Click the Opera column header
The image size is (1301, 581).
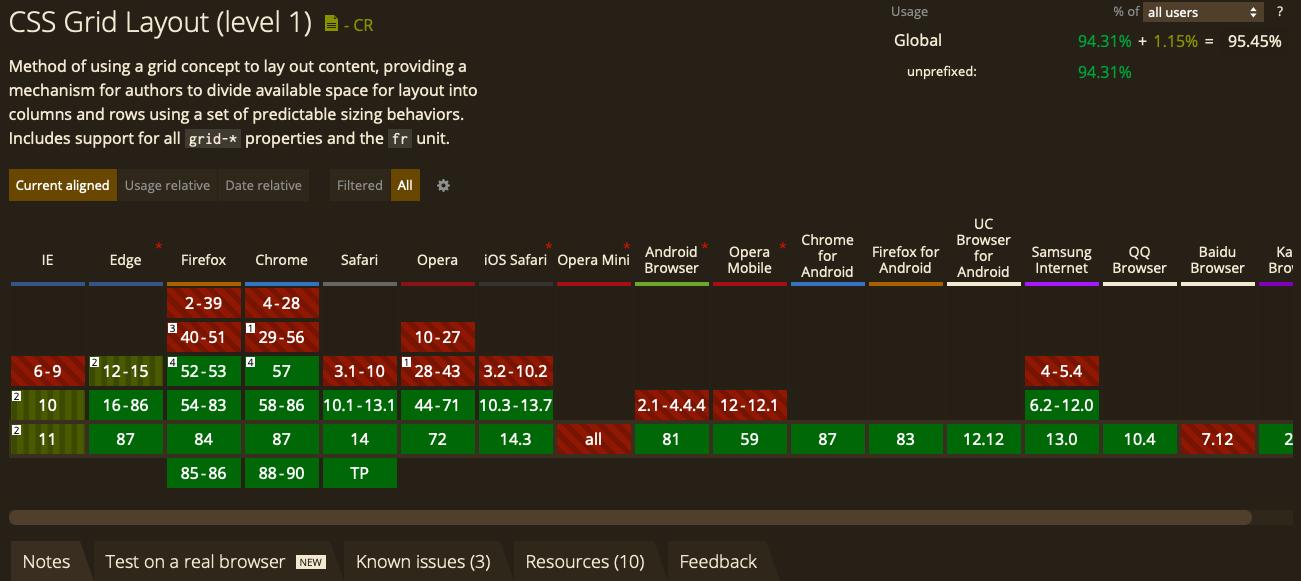[437, 260]
